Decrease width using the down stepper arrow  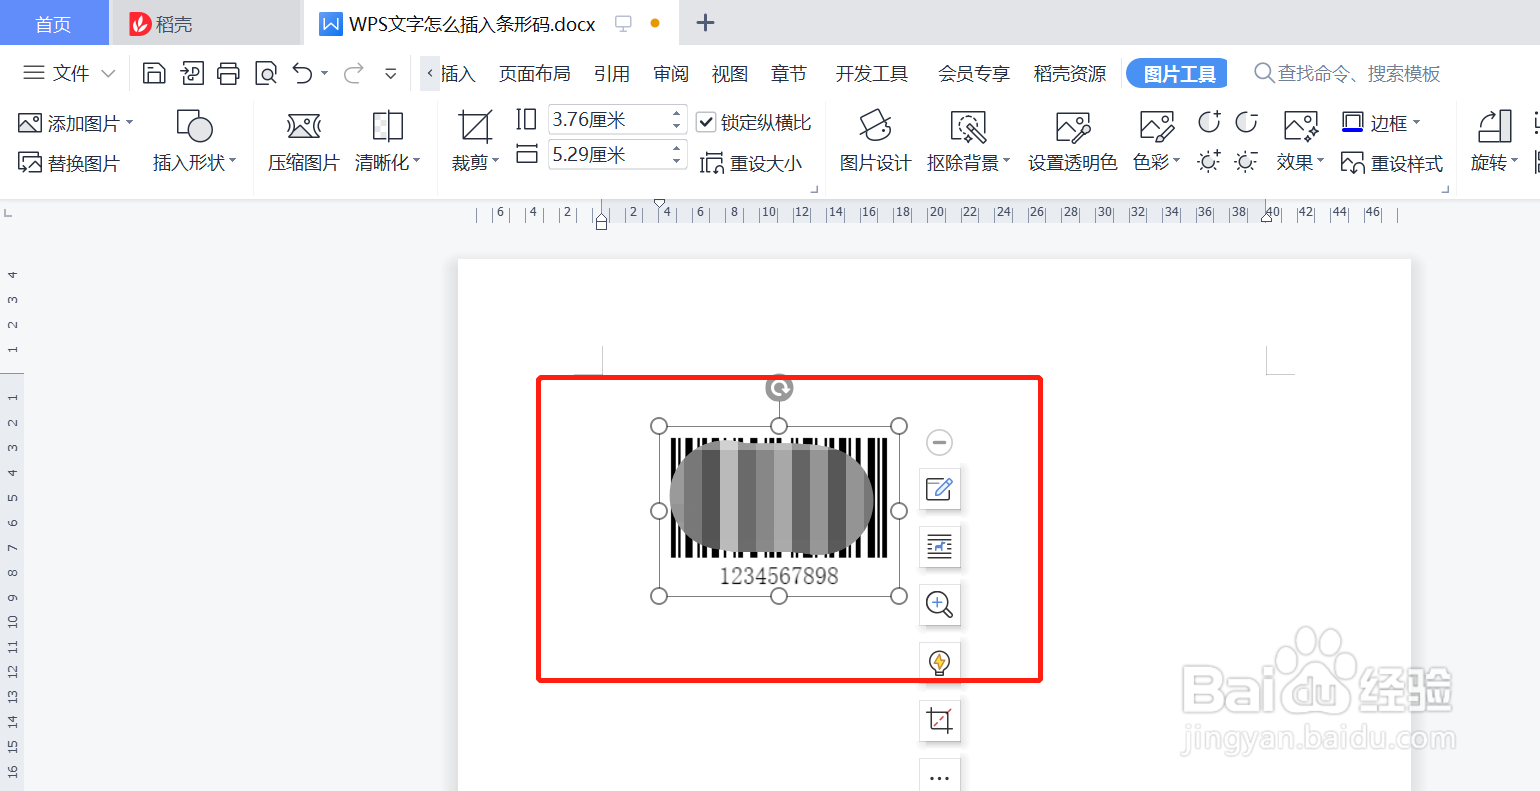pyautogui.click(x=677, y=162)
